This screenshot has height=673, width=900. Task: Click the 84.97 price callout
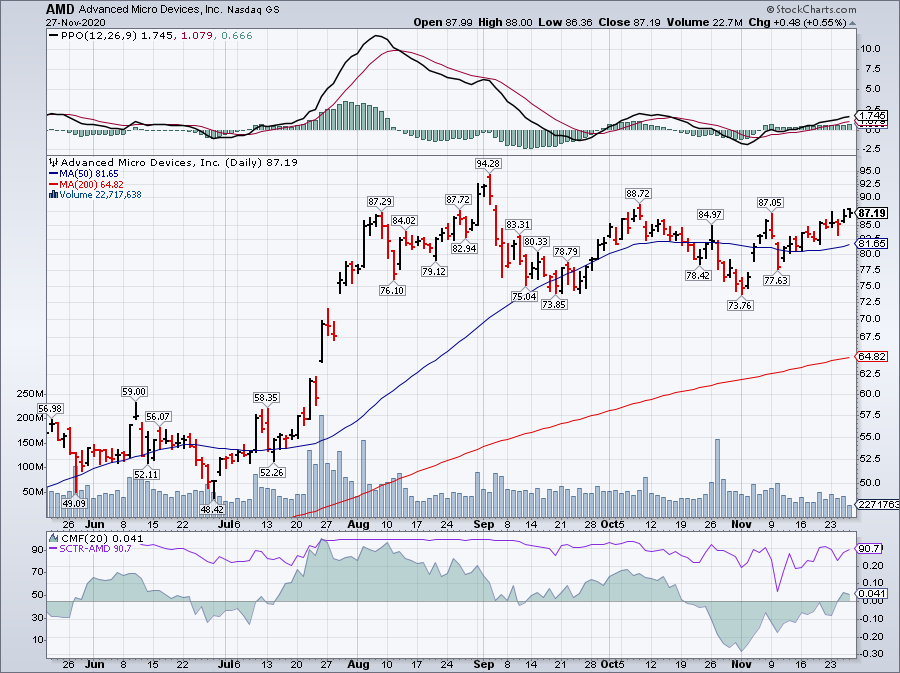[x=710, y=215]
